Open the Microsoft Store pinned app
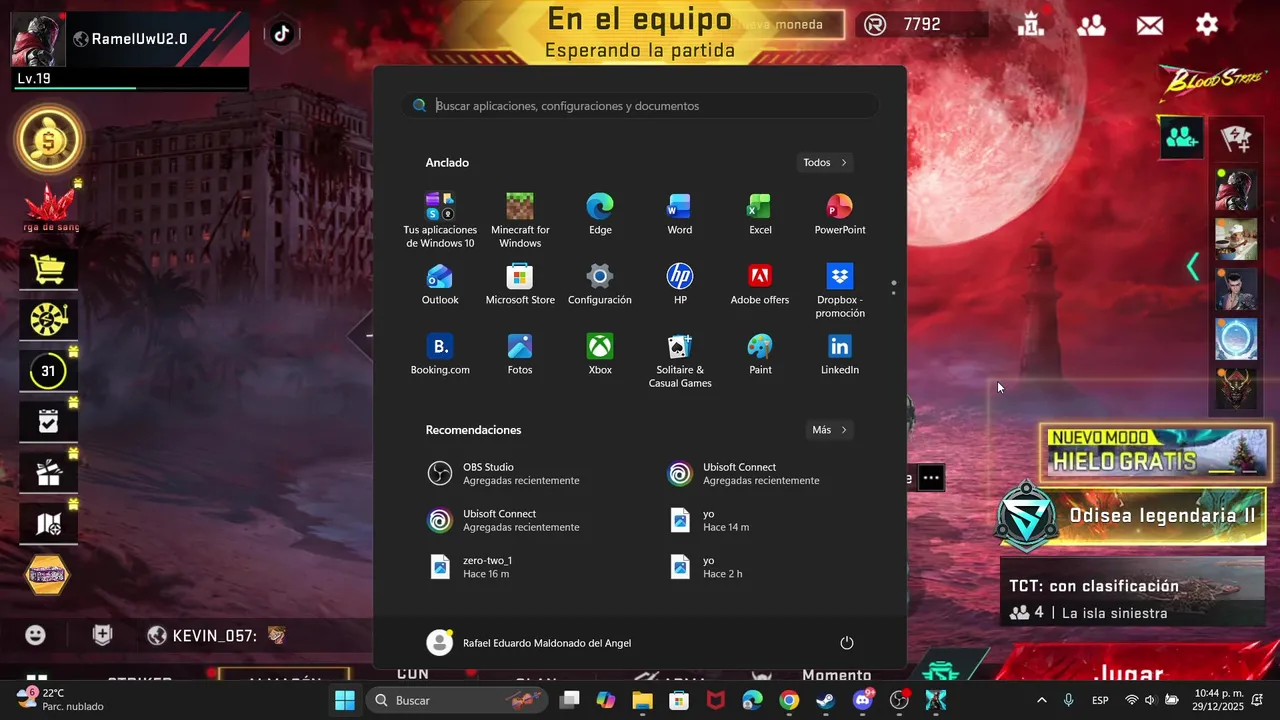1280x720 pixels. (520, 284)
